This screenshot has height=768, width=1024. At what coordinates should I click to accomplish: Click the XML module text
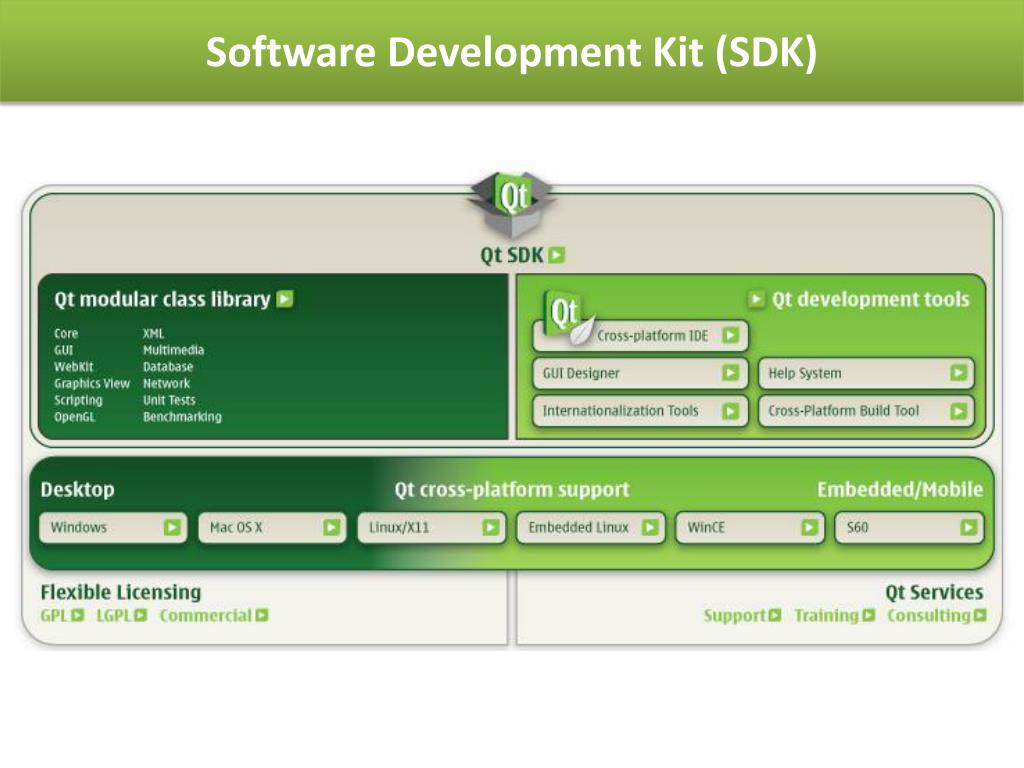[x=153, y=333]
